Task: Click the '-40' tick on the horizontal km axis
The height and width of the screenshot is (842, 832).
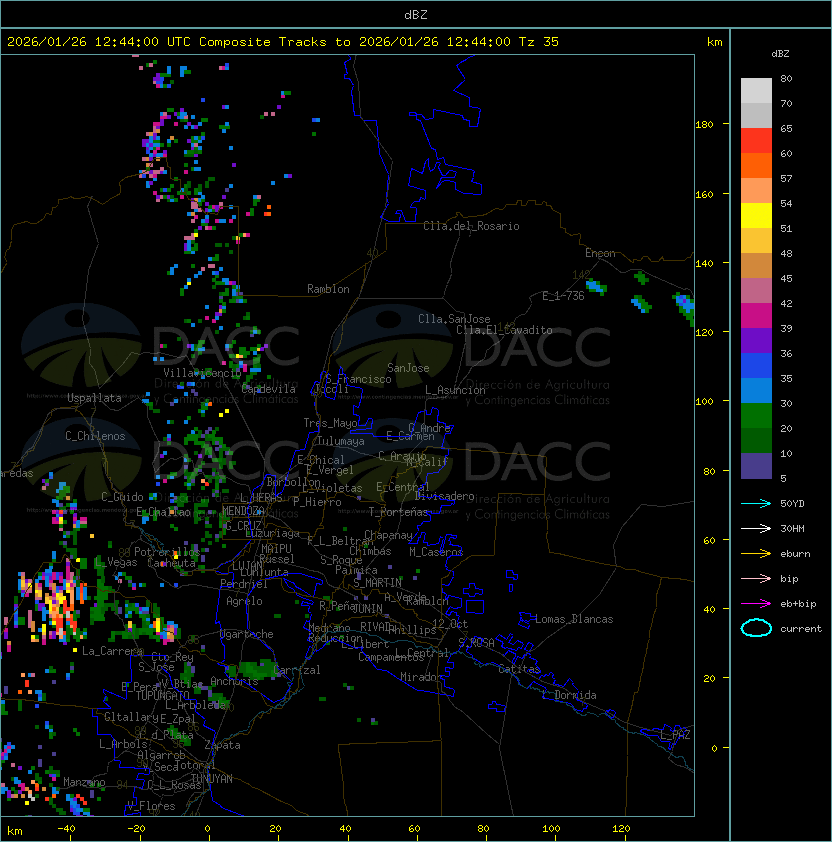Action: tap(67, 829)
